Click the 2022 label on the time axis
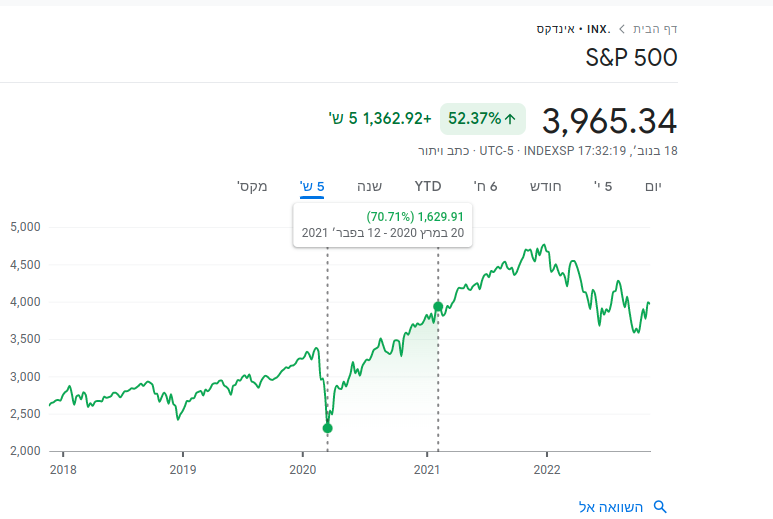Screen dimensions: 773x519 click(x=546, y=468)
